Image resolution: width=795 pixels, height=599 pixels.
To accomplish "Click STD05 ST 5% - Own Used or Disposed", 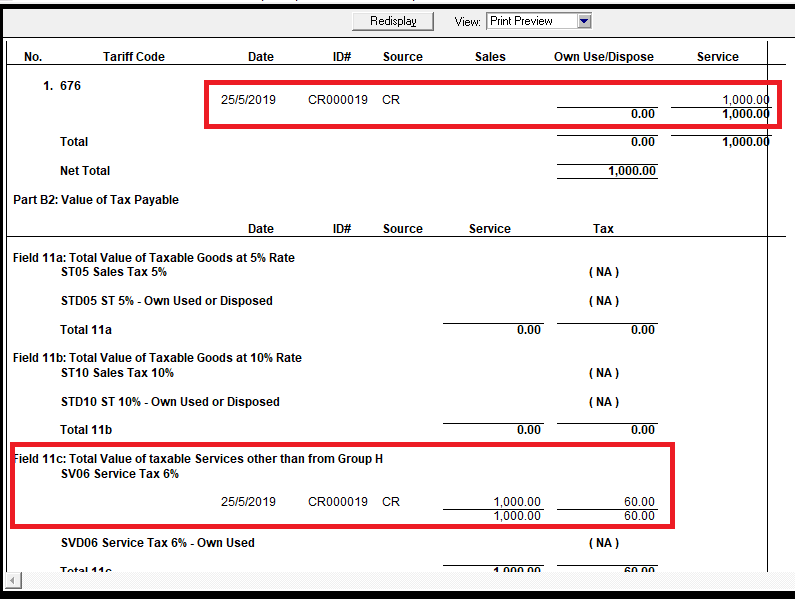I will pyautogui.click(x=167, y=301).
